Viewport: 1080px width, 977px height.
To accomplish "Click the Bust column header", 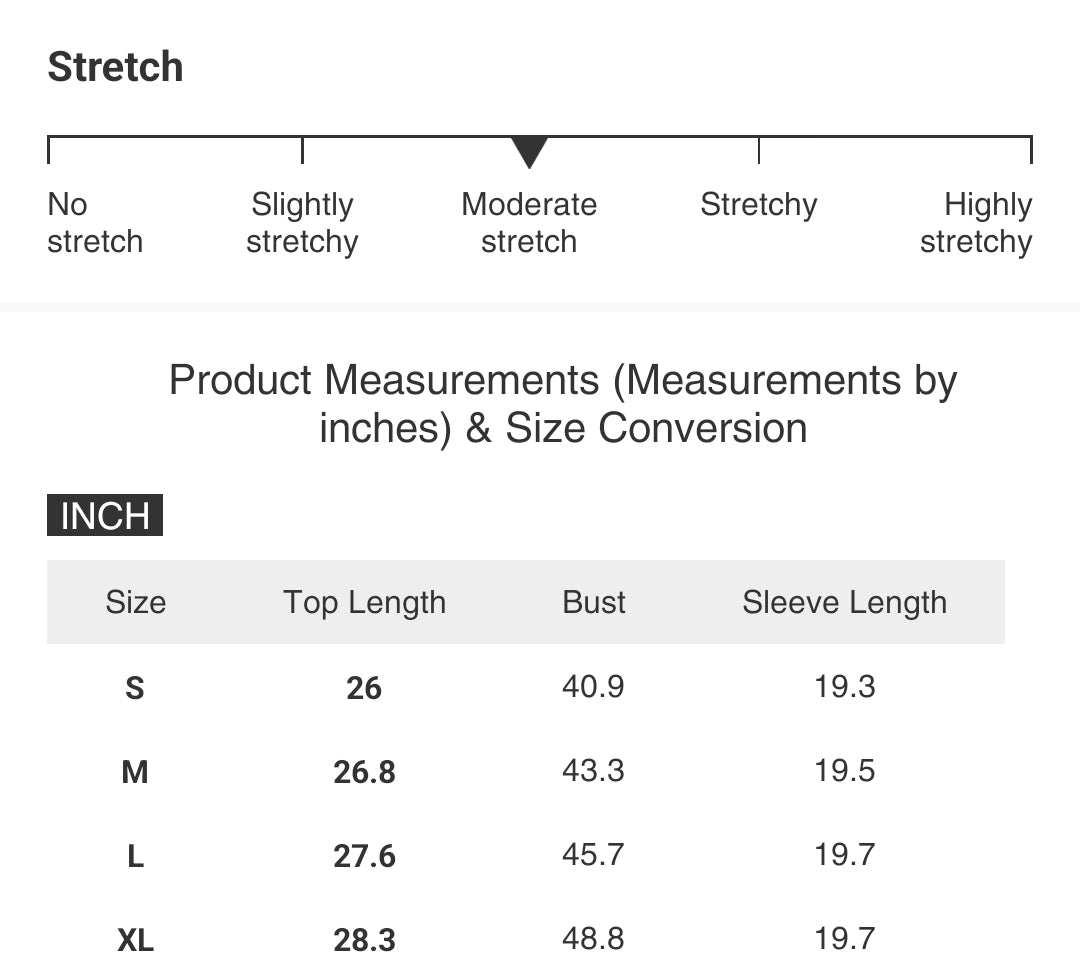I will (x=594, y=602).
